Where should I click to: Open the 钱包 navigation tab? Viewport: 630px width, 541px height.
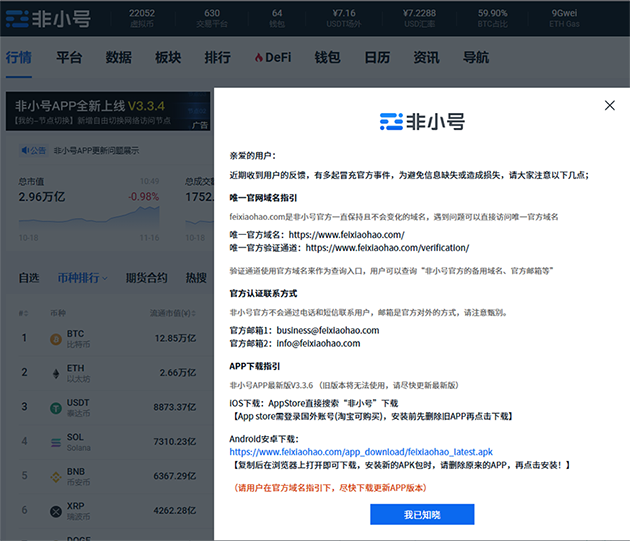pyautogui.click(x=327, y=57)
